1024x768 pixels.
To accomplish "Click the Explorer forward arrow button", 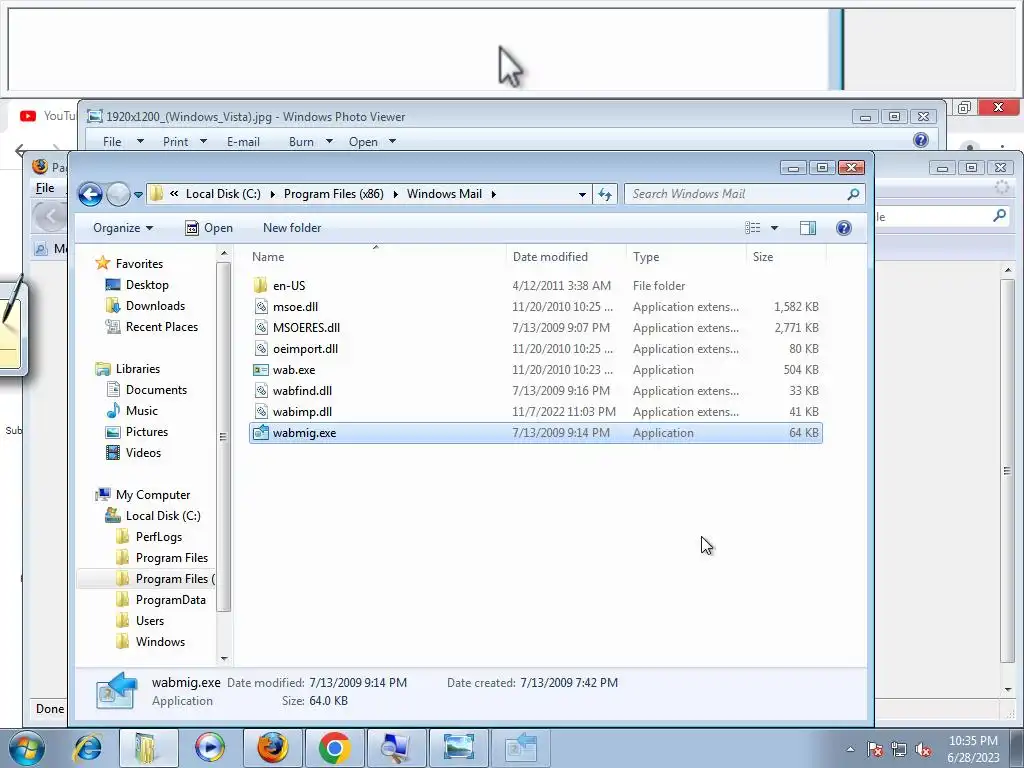I will (118, 194).
